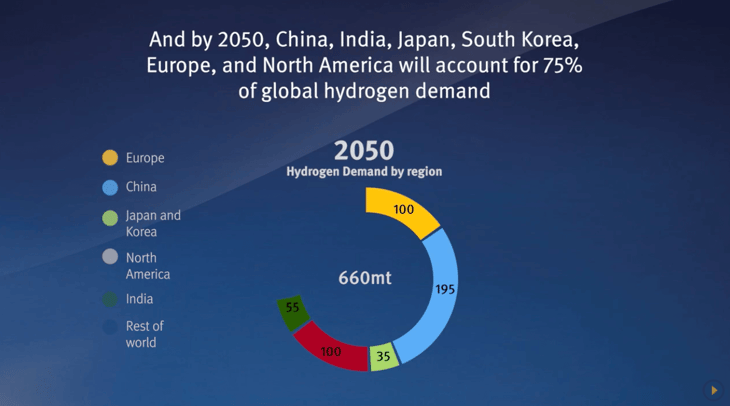Click the play arrow button at the slide corner

click(714, 390)
